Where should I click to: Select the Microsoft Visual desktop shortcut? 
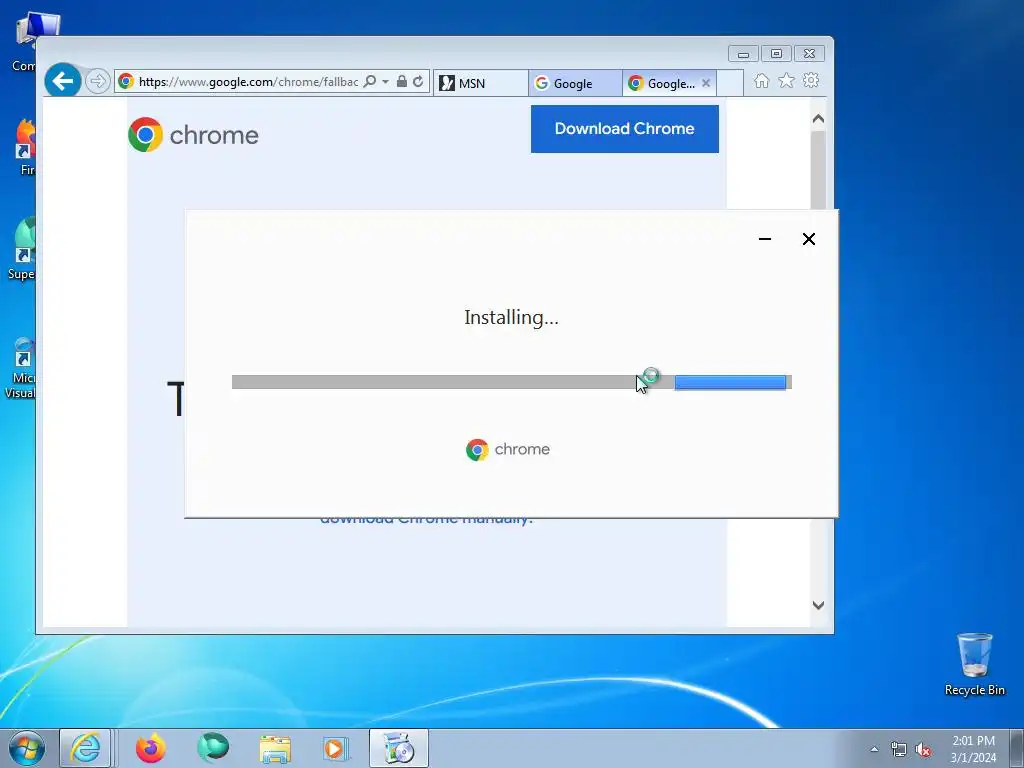click(22, 368)
